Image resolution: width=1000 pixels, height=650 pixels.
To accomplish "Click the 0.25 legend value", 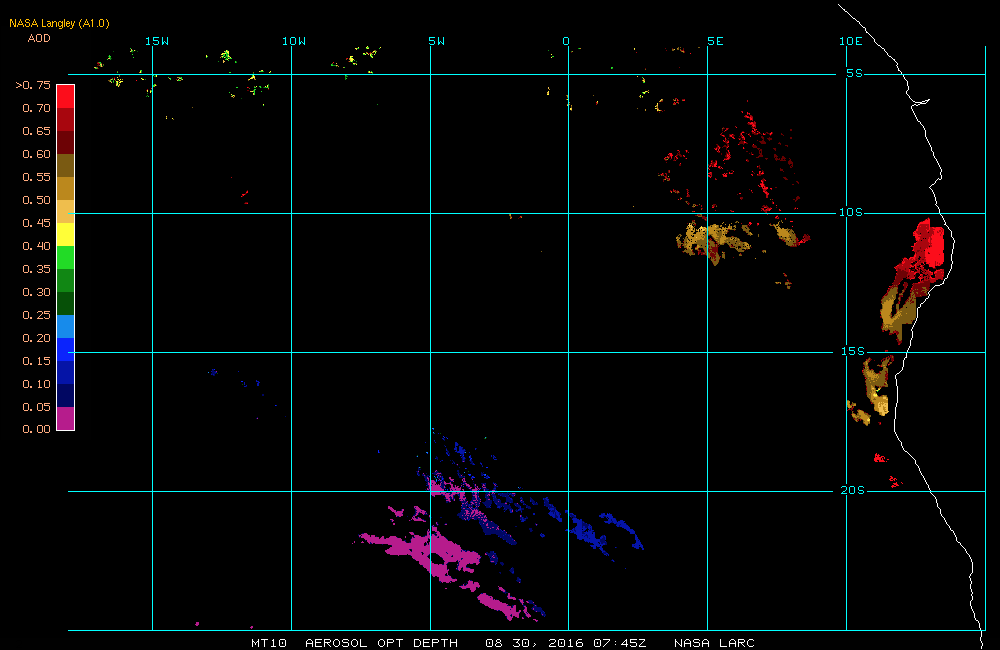I will point(36,315).
